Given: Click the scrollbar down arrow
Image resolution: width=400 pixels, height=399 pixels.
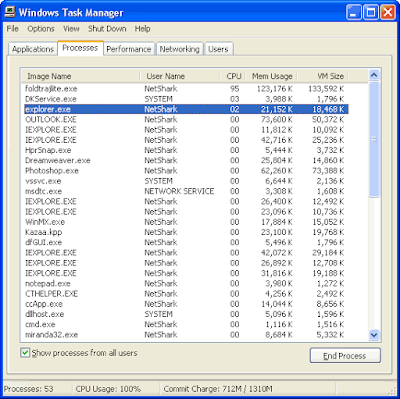Looking at the screenshot, I should [x=374, y=334].
